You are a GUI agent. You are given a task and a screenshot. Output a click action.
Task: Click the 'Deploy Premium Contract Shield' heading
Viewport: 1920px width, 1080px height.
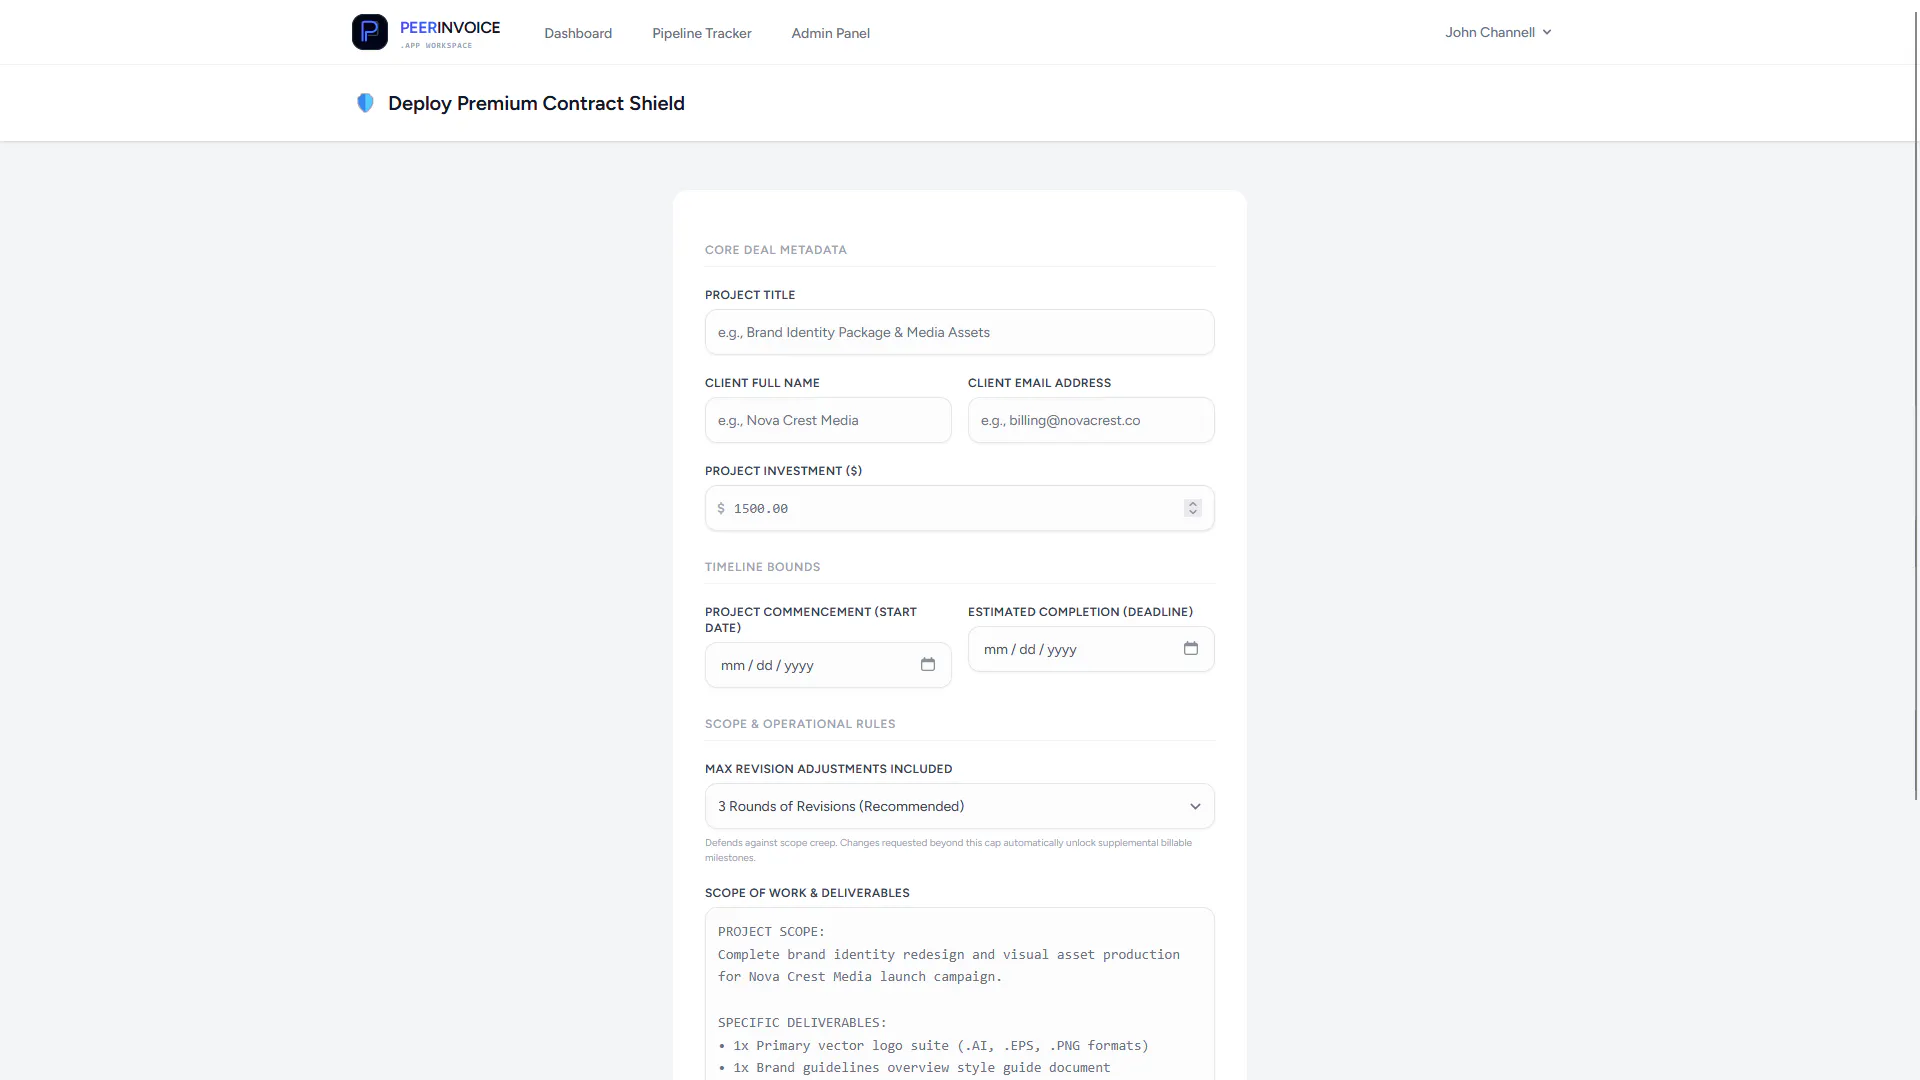tap(536, 103)
